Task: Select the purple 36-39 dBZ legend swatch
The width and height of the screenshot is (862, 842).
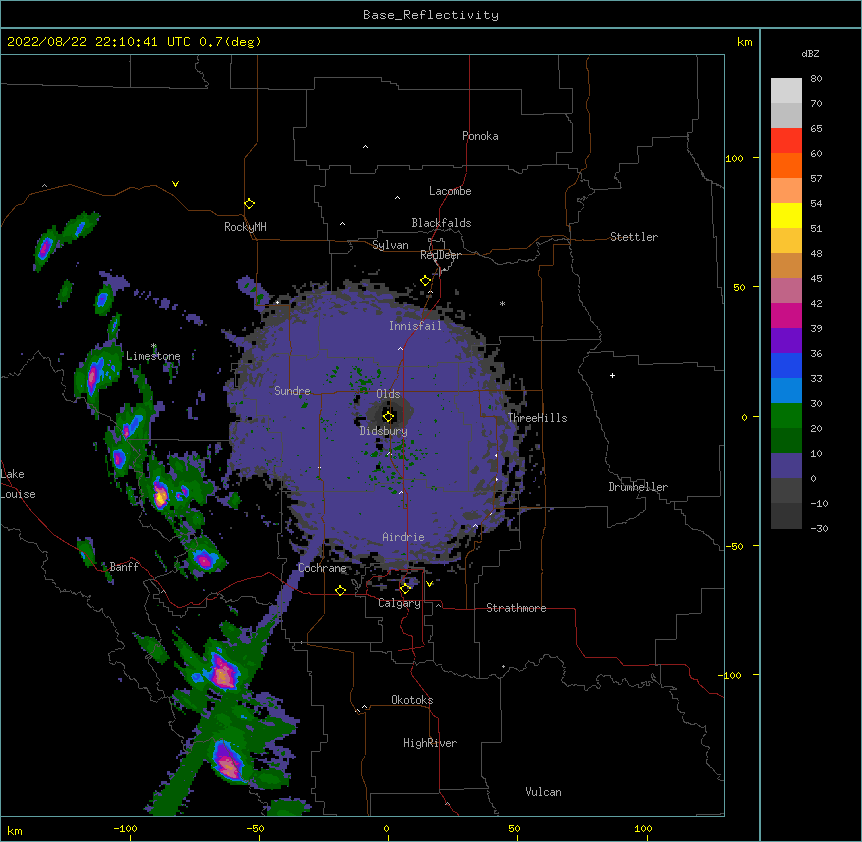Action: point(786,341)
